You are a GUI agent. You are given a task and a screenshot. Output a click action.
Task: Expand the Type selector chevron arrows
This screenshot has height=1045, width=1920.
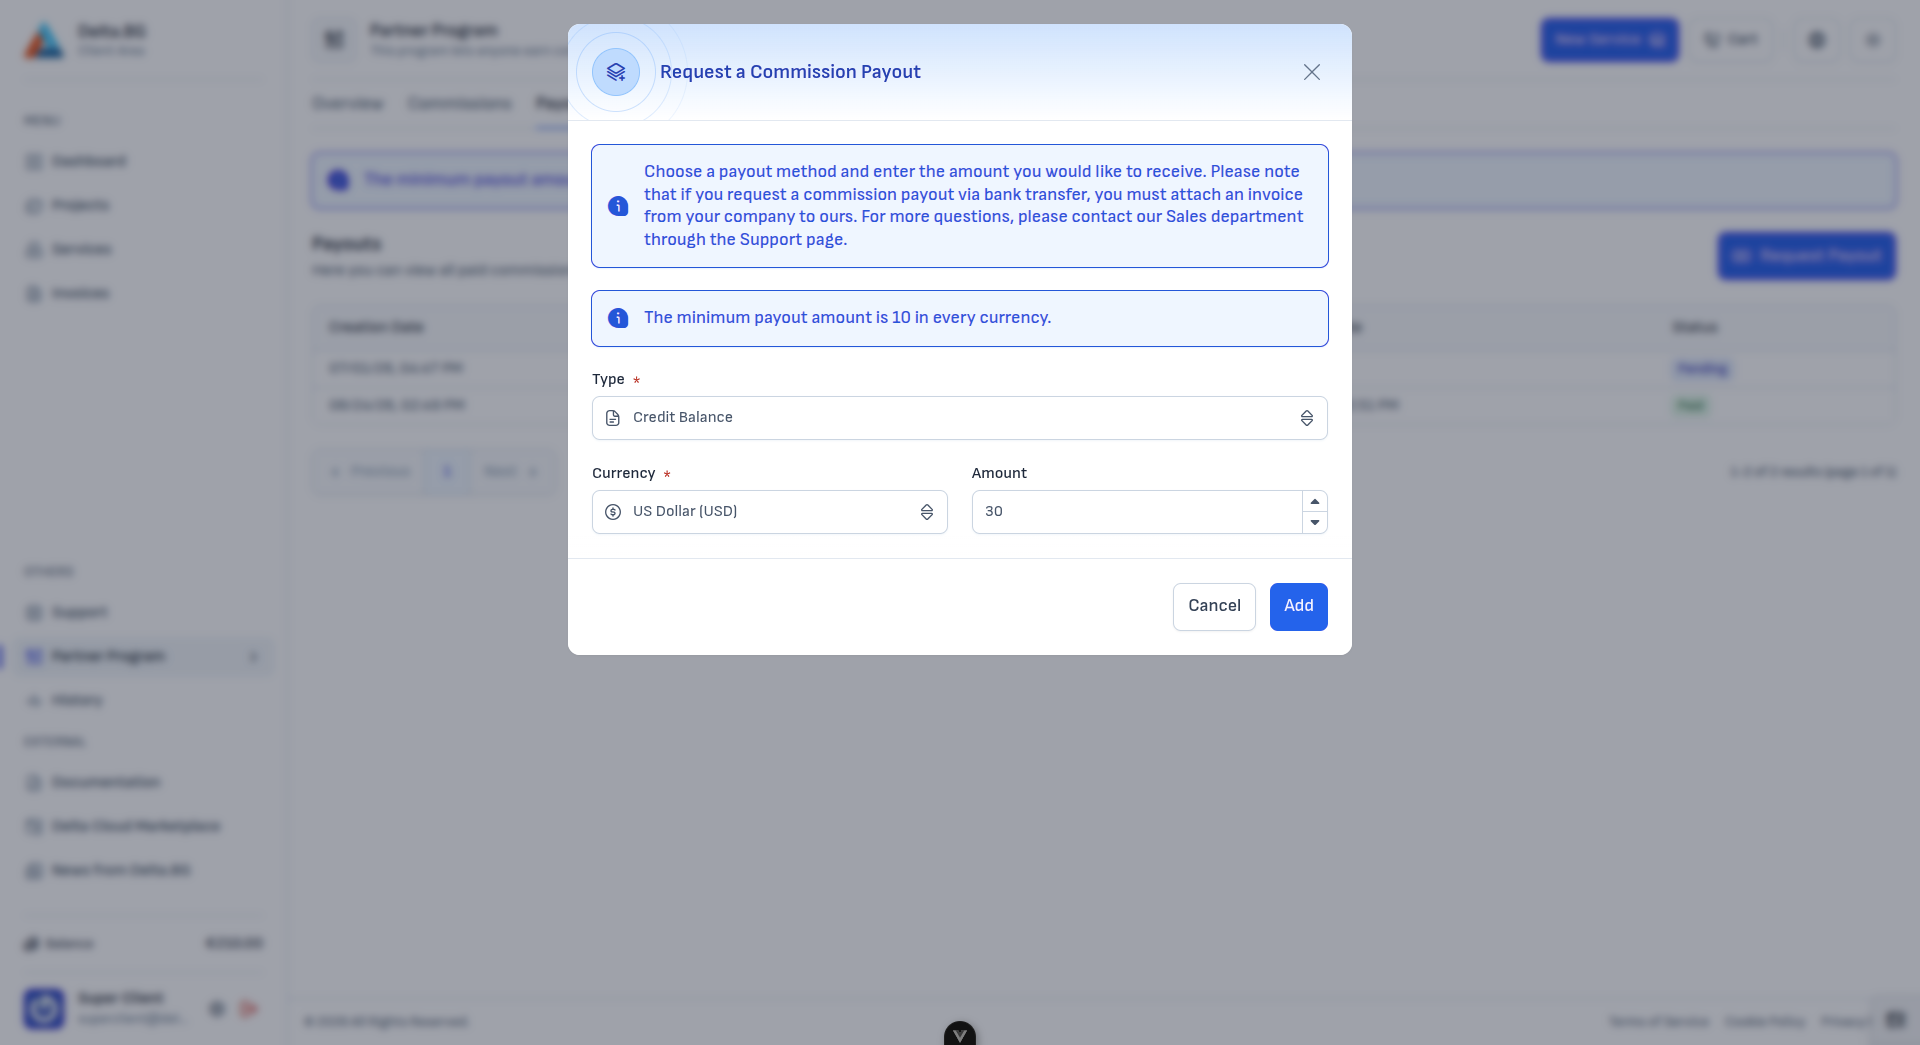pos(1307,418)
